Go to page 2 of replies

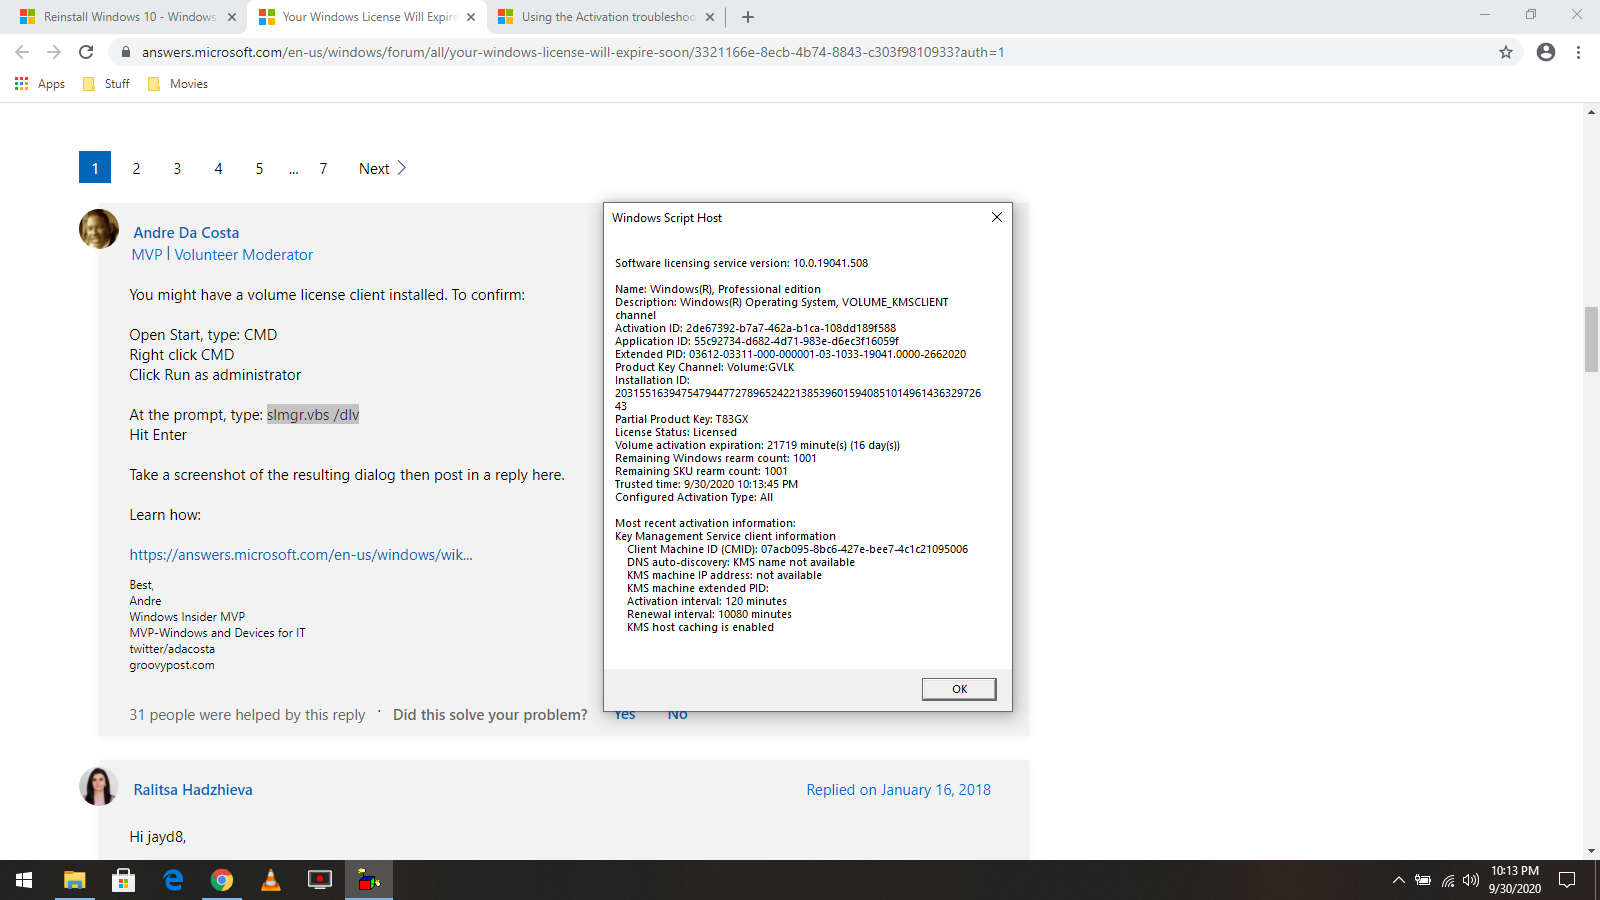(136, 168)
